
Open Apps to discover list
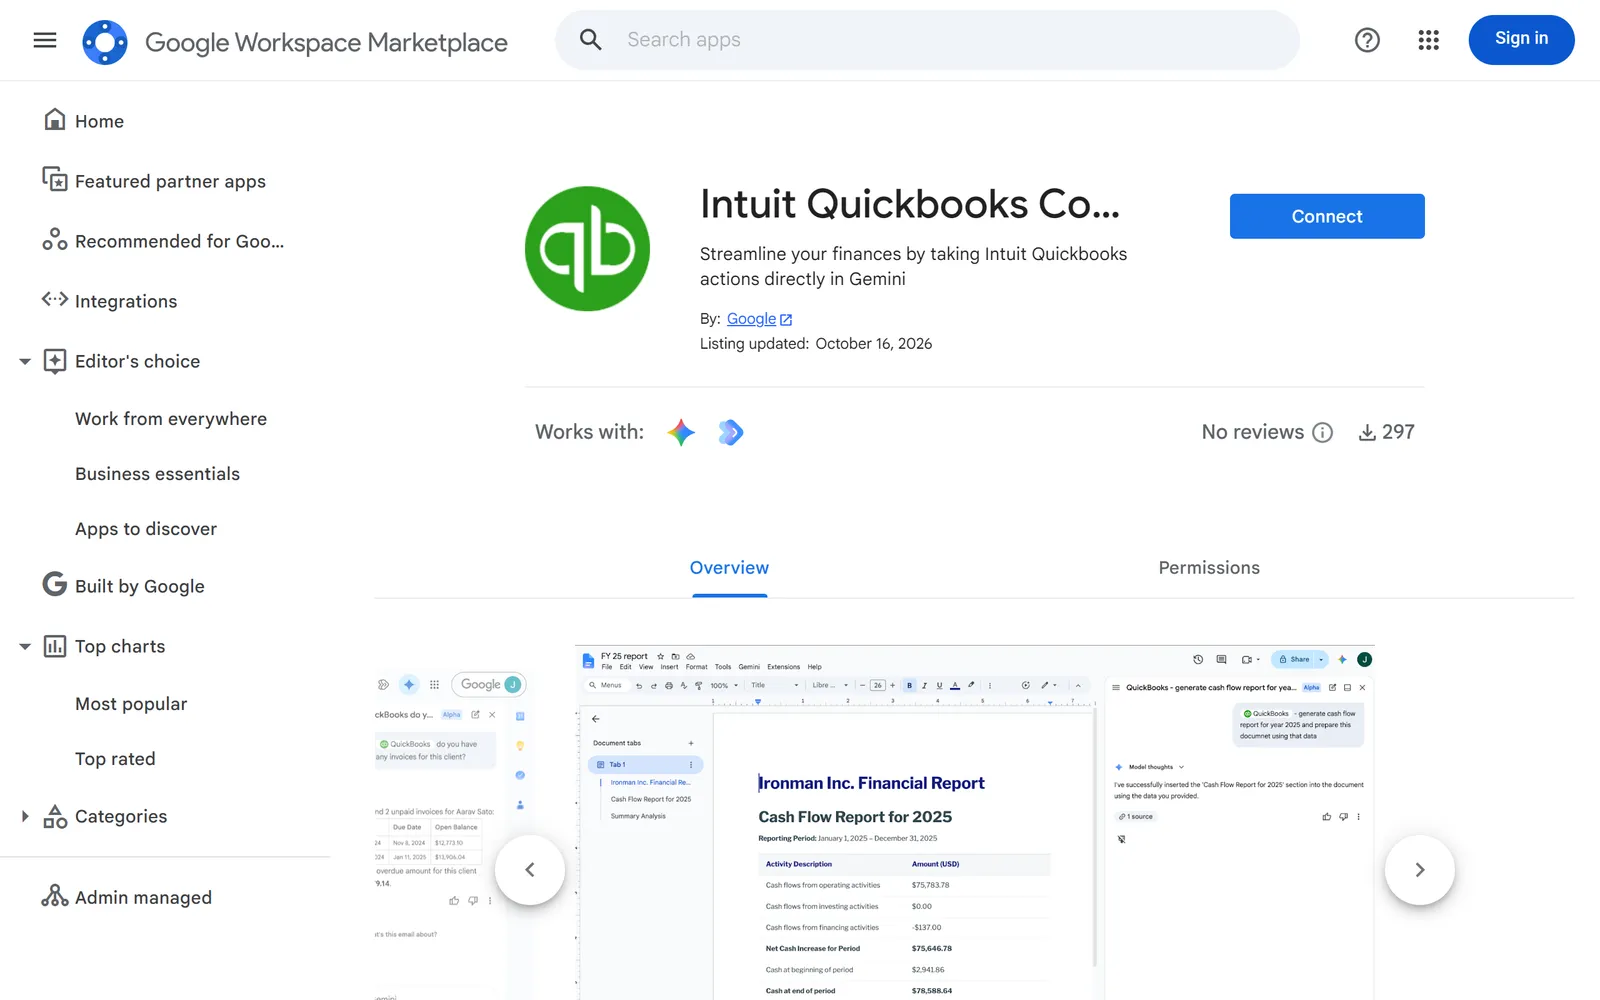[x=146, y=529]
